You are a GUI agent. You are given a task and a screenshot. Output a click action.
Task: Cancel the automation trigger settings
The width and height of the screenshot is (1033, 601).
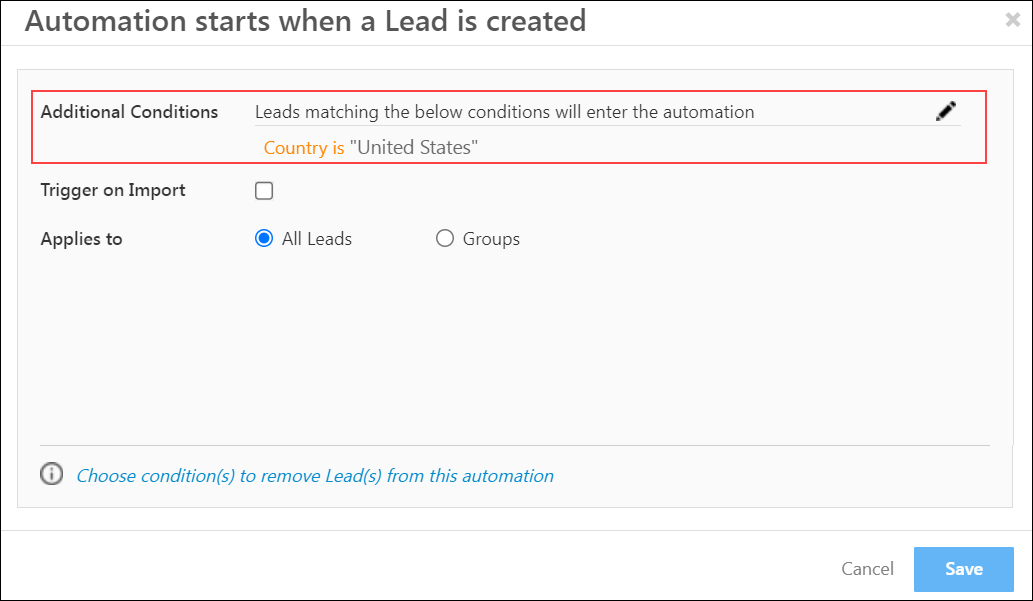click(x=867, y=569)
